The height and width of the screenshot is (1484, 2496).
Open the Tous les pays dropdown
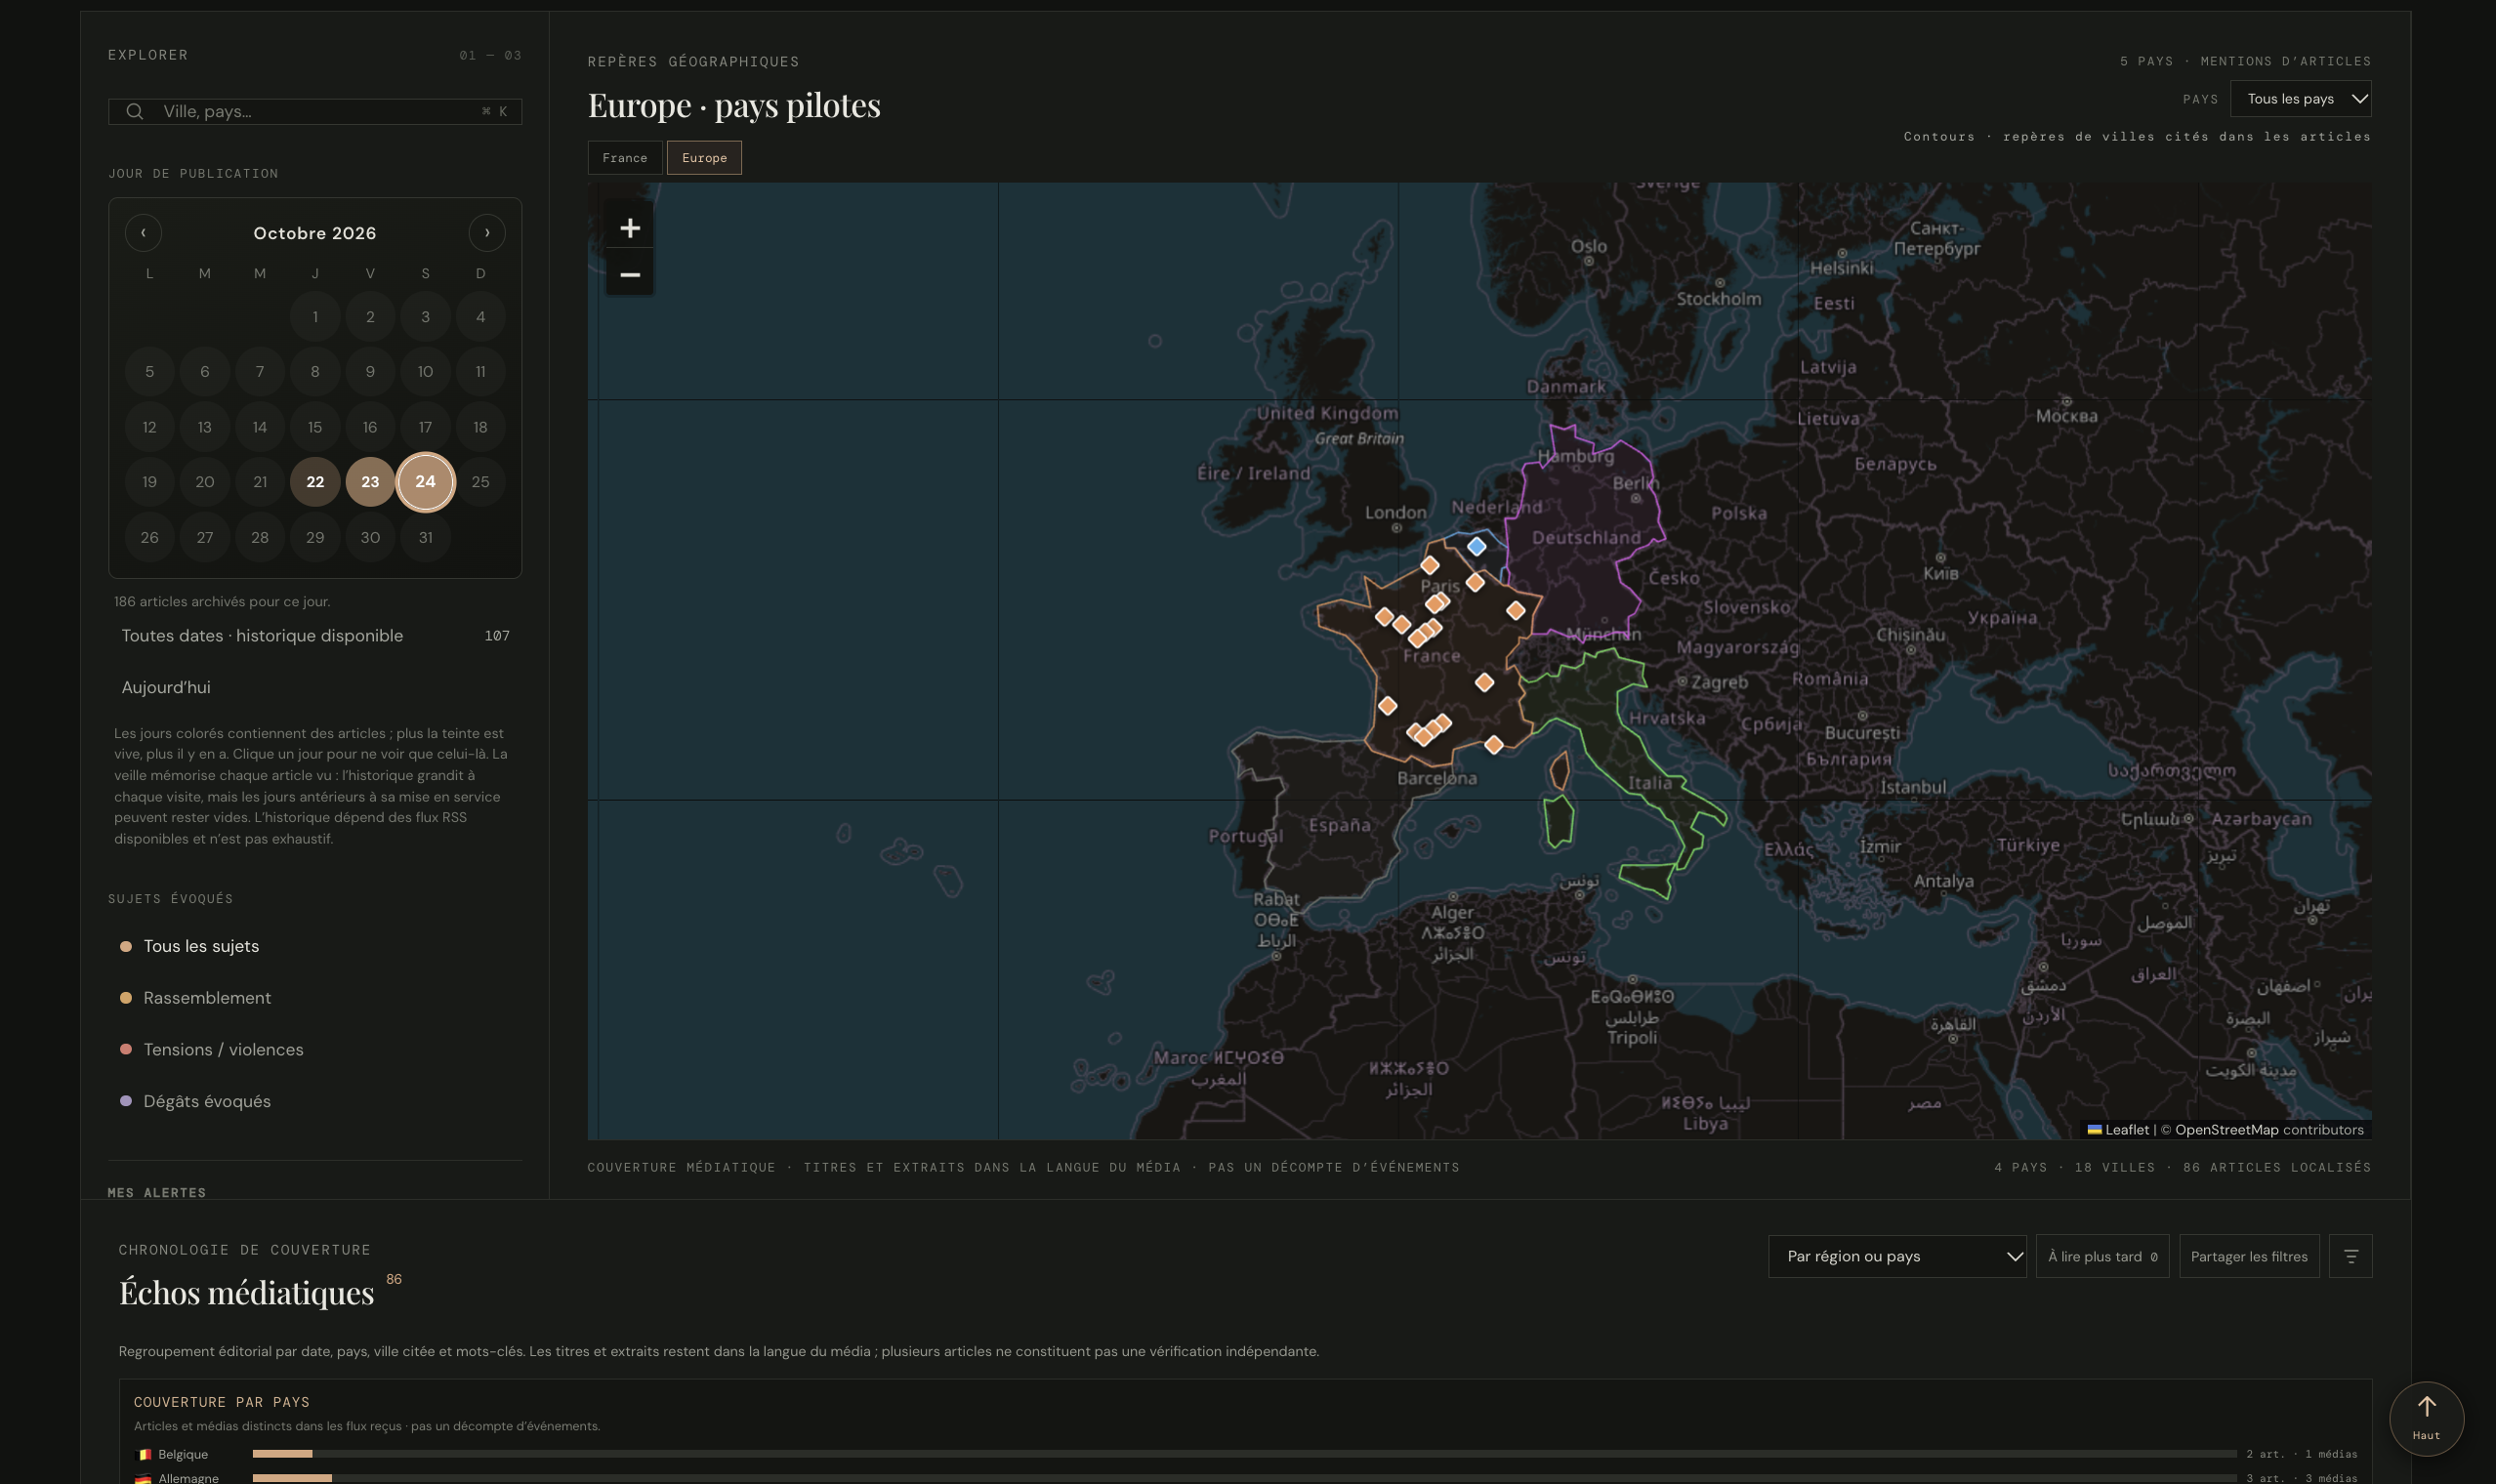tap(2300, 98)
